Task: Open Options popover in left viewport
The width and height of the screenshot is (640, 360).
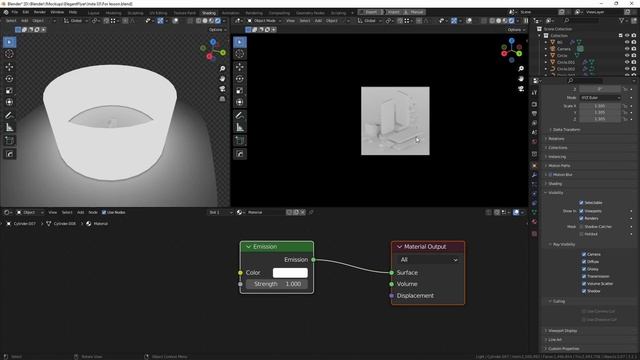Action: coord(217,29)
